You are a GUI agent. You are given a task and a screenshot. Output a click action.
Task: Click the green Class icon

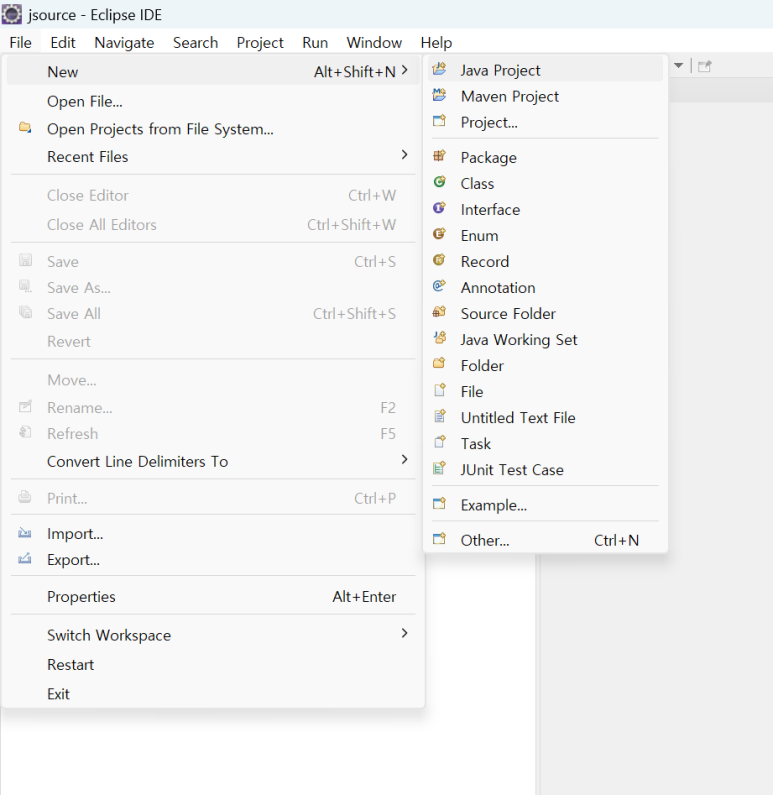[439, 182]
